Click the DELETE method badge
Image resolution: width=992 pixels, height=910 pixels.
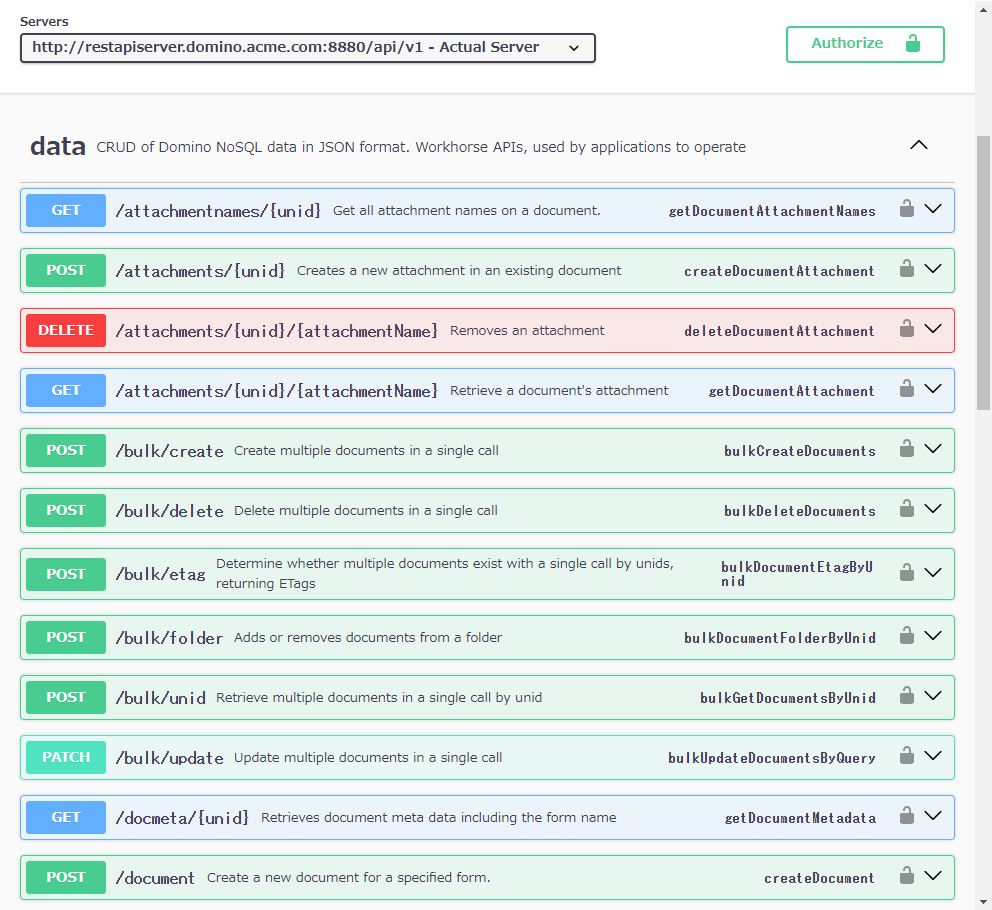tap(65, 330)
